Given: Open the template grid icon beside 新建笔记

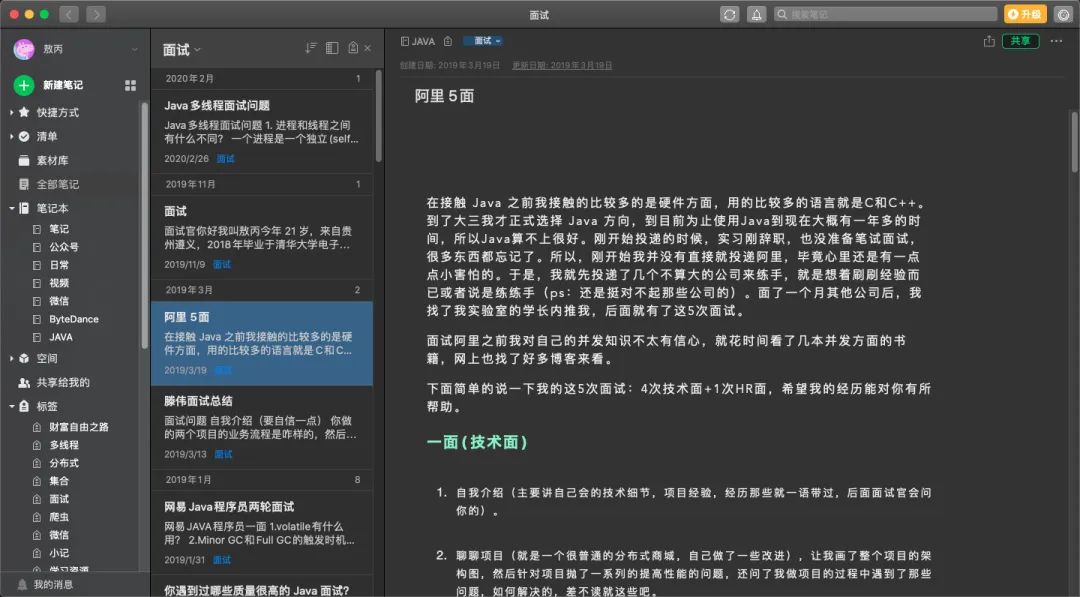Looking at the screenshot, I should coord(130,85).
